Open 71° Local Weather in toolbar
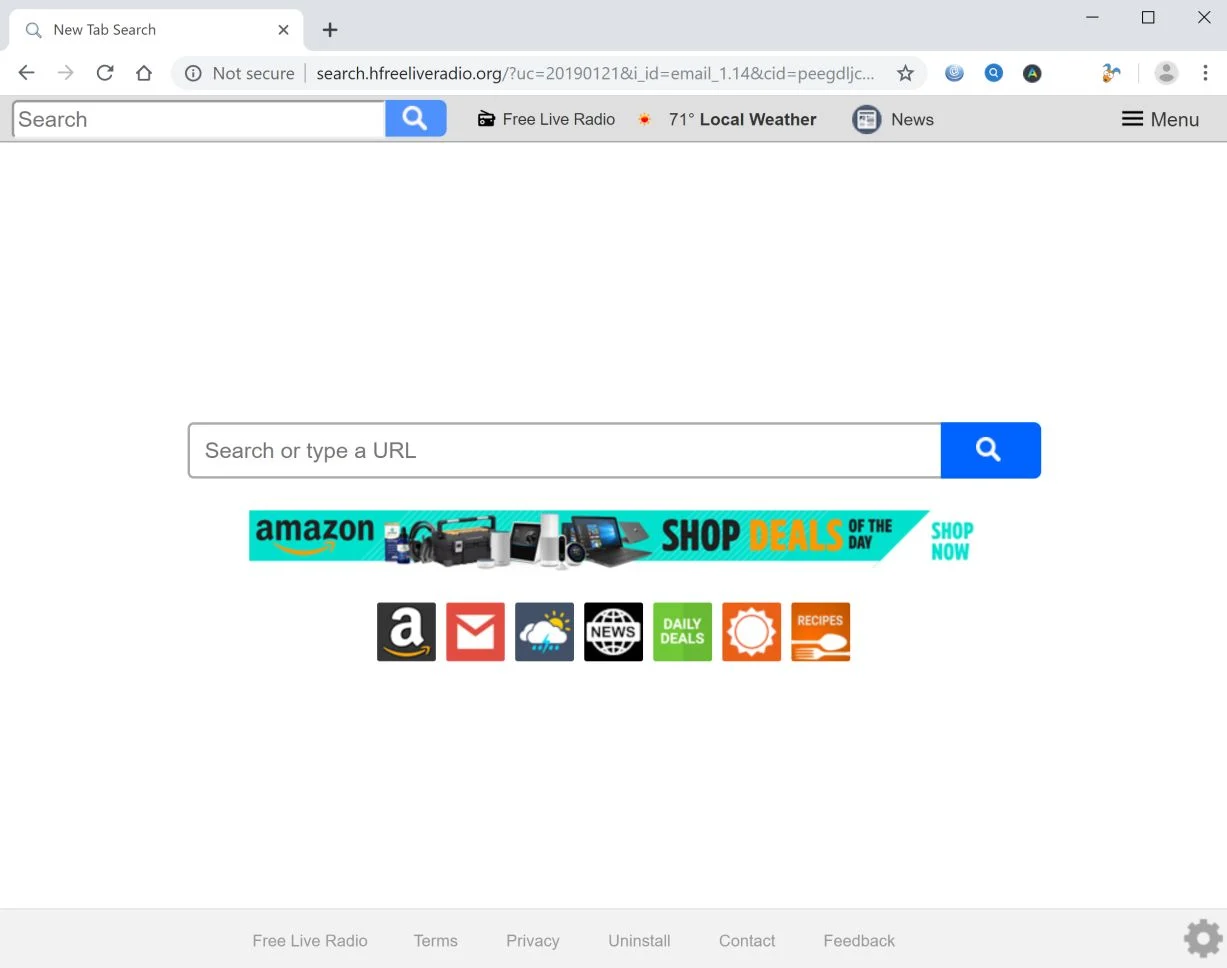This screenshot has height=968, width=1227. click(728, 119)
